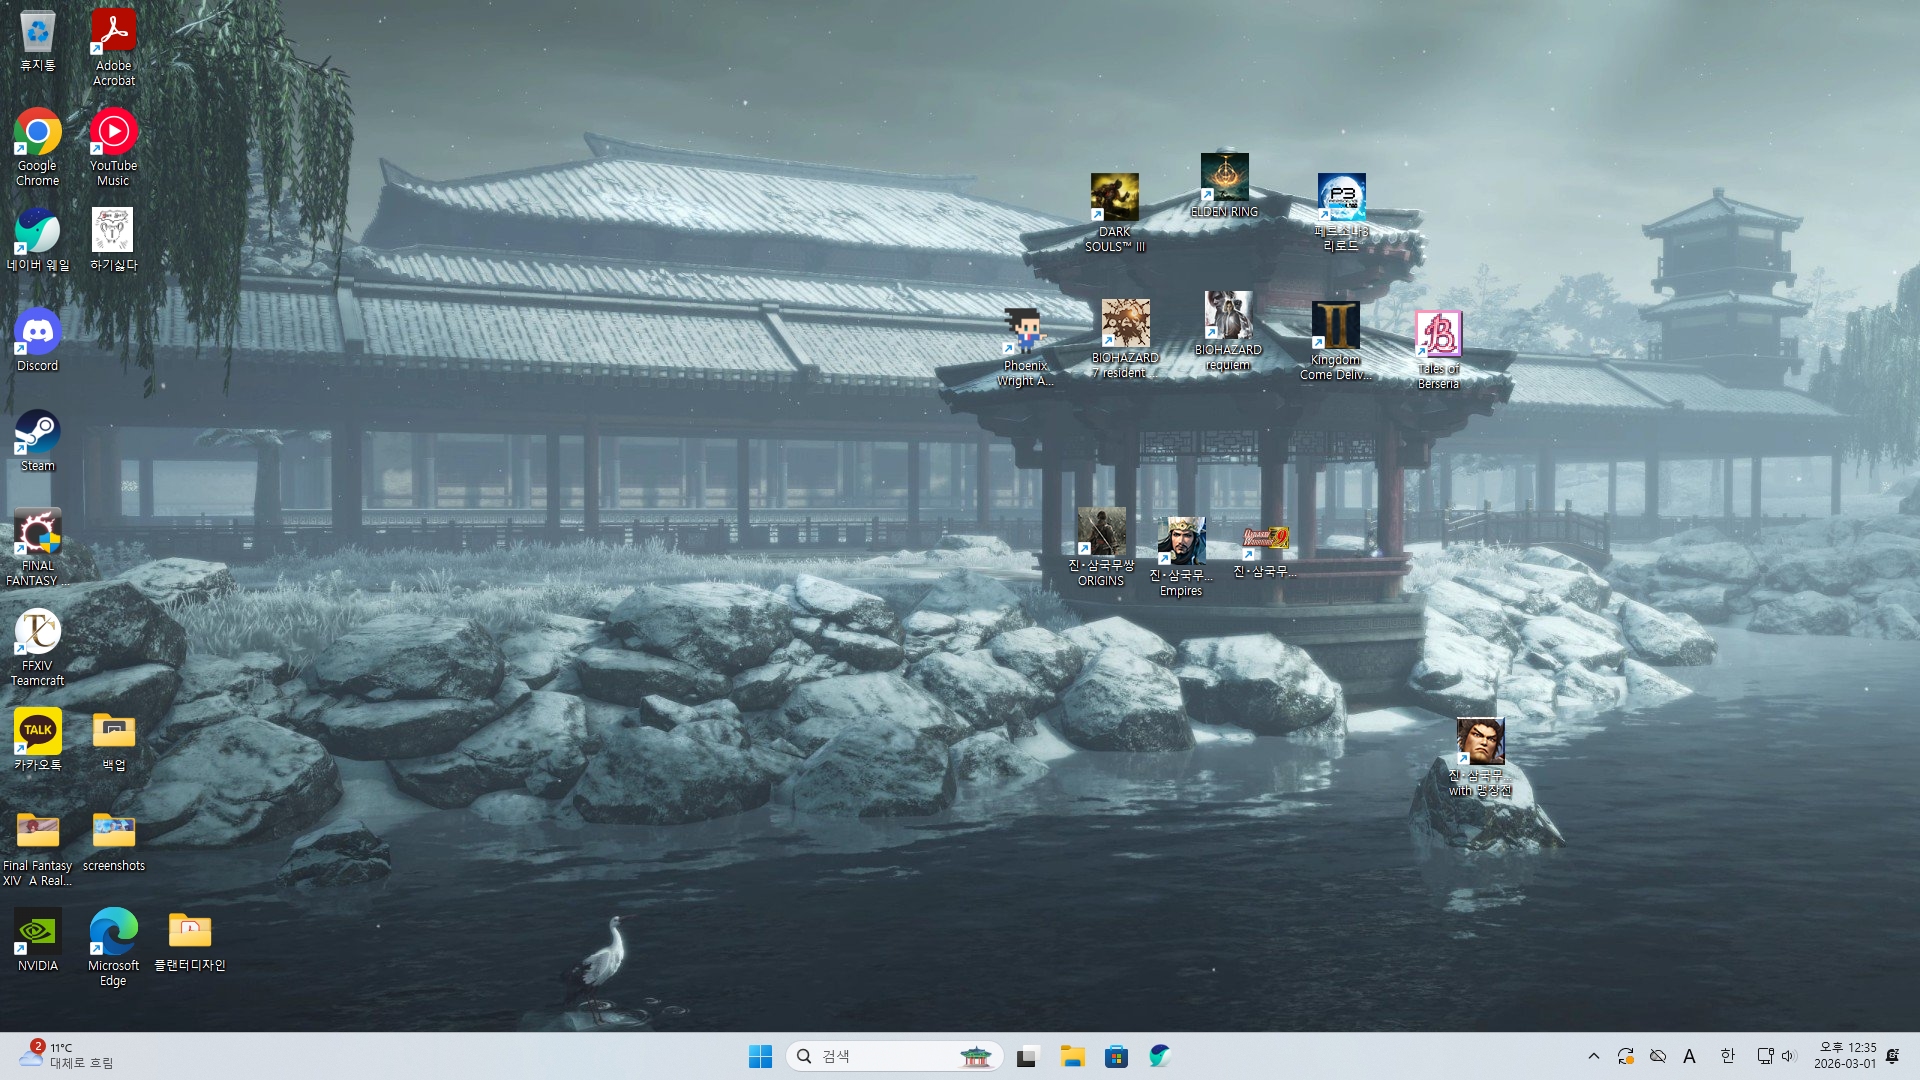Viewport: 1920px width, 1080px height.
Task: Open the volume control in system tray
Action: [1789, 1056]
